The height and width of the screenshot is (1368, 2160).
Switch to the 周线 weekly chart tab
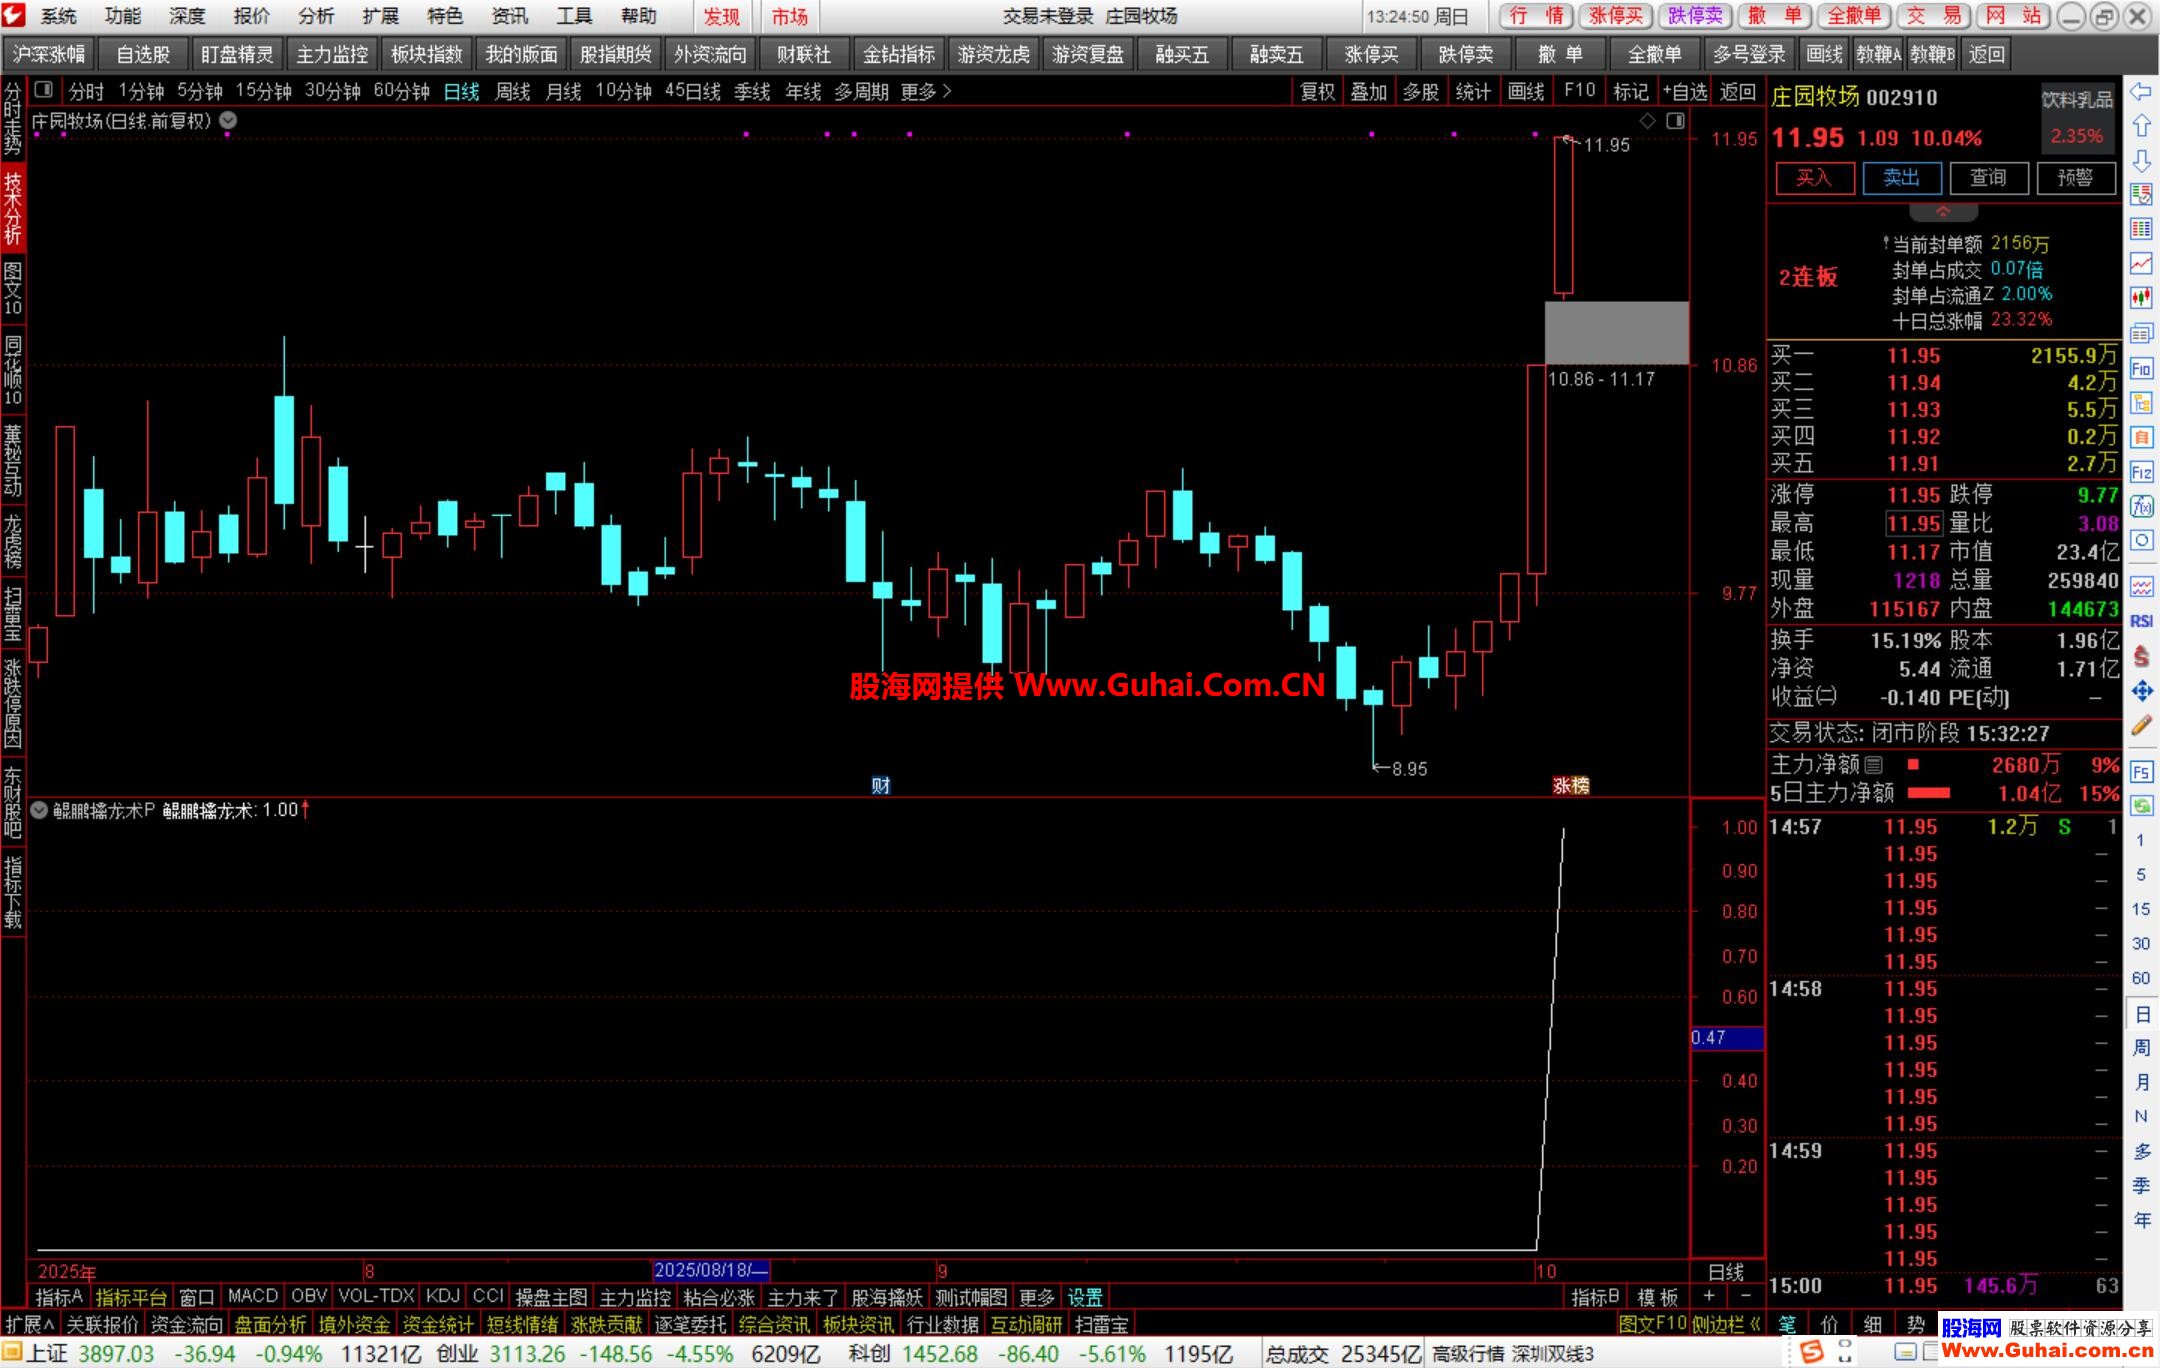coord(513,92)
